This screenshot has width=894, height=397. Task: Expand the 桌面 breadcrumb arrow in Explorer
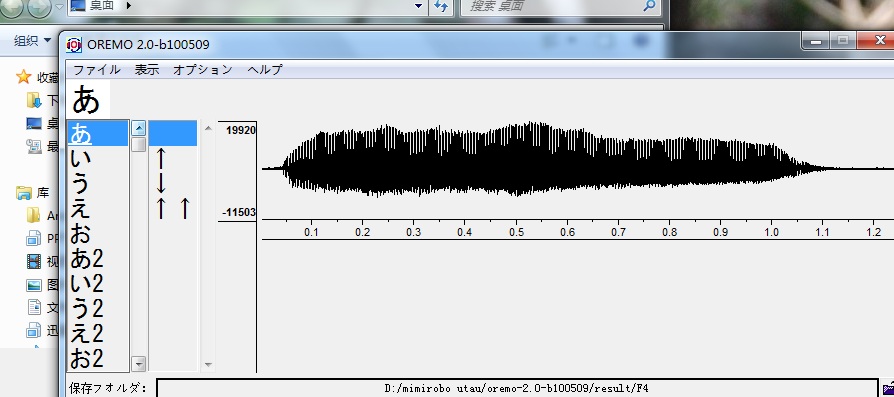(128, 6)
